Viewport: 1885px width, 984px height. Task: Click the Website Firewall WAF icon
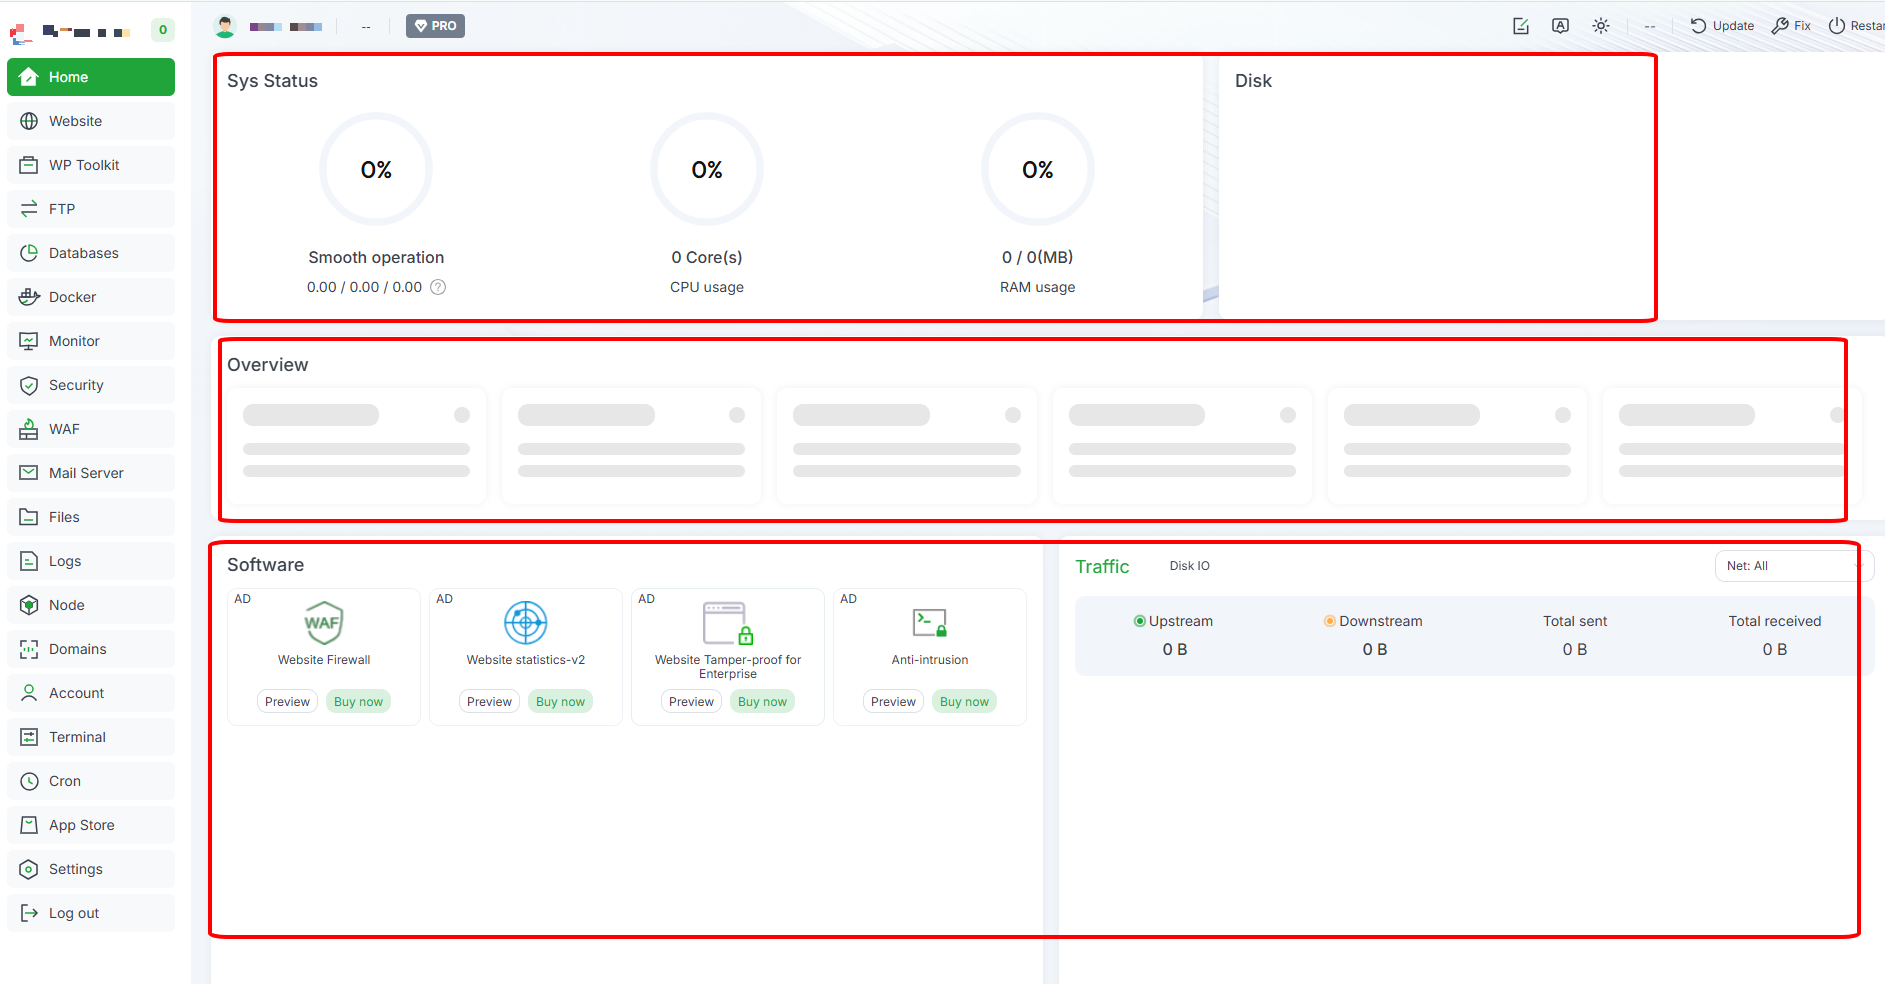point(324,623)
